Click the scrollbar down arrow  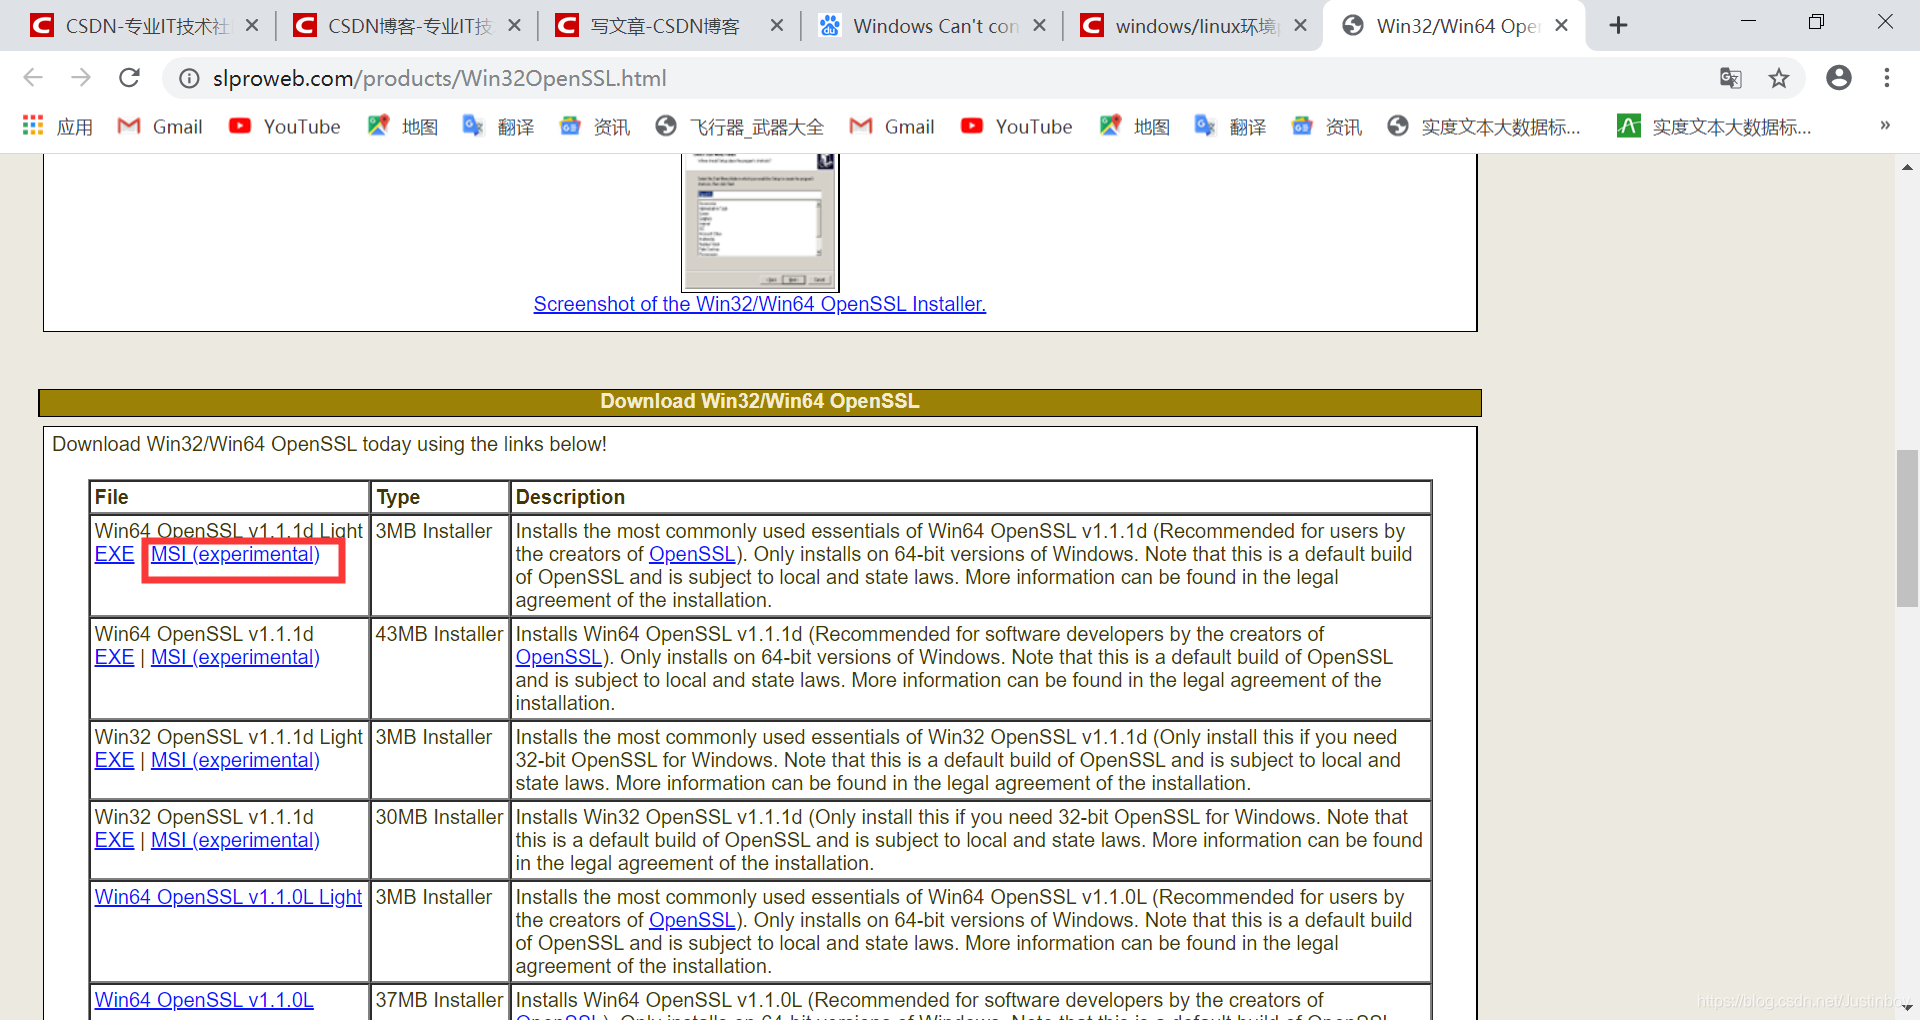(x=1907, y=1007)
